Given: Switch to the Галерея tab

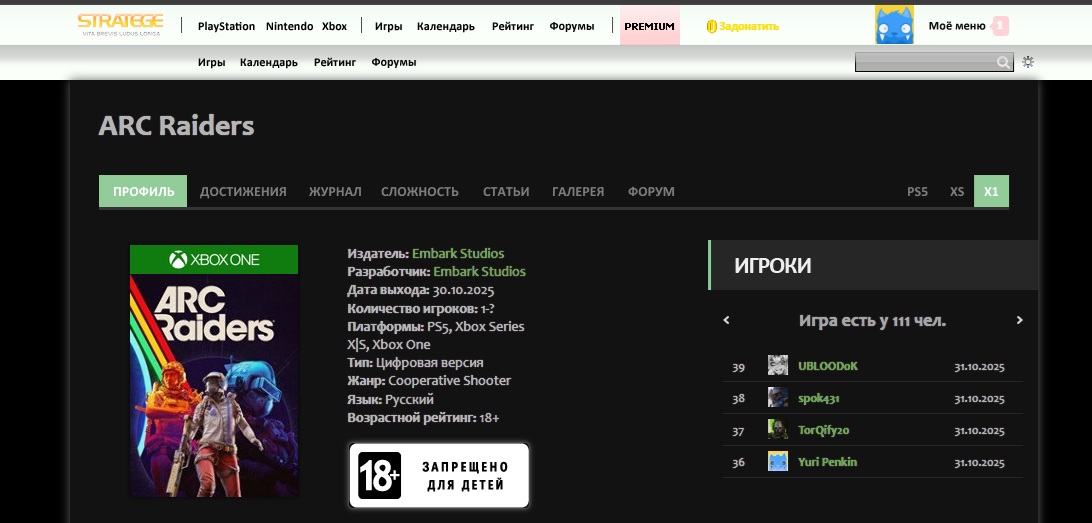Looking at the screenshot, I should click(x=578, y=192).
